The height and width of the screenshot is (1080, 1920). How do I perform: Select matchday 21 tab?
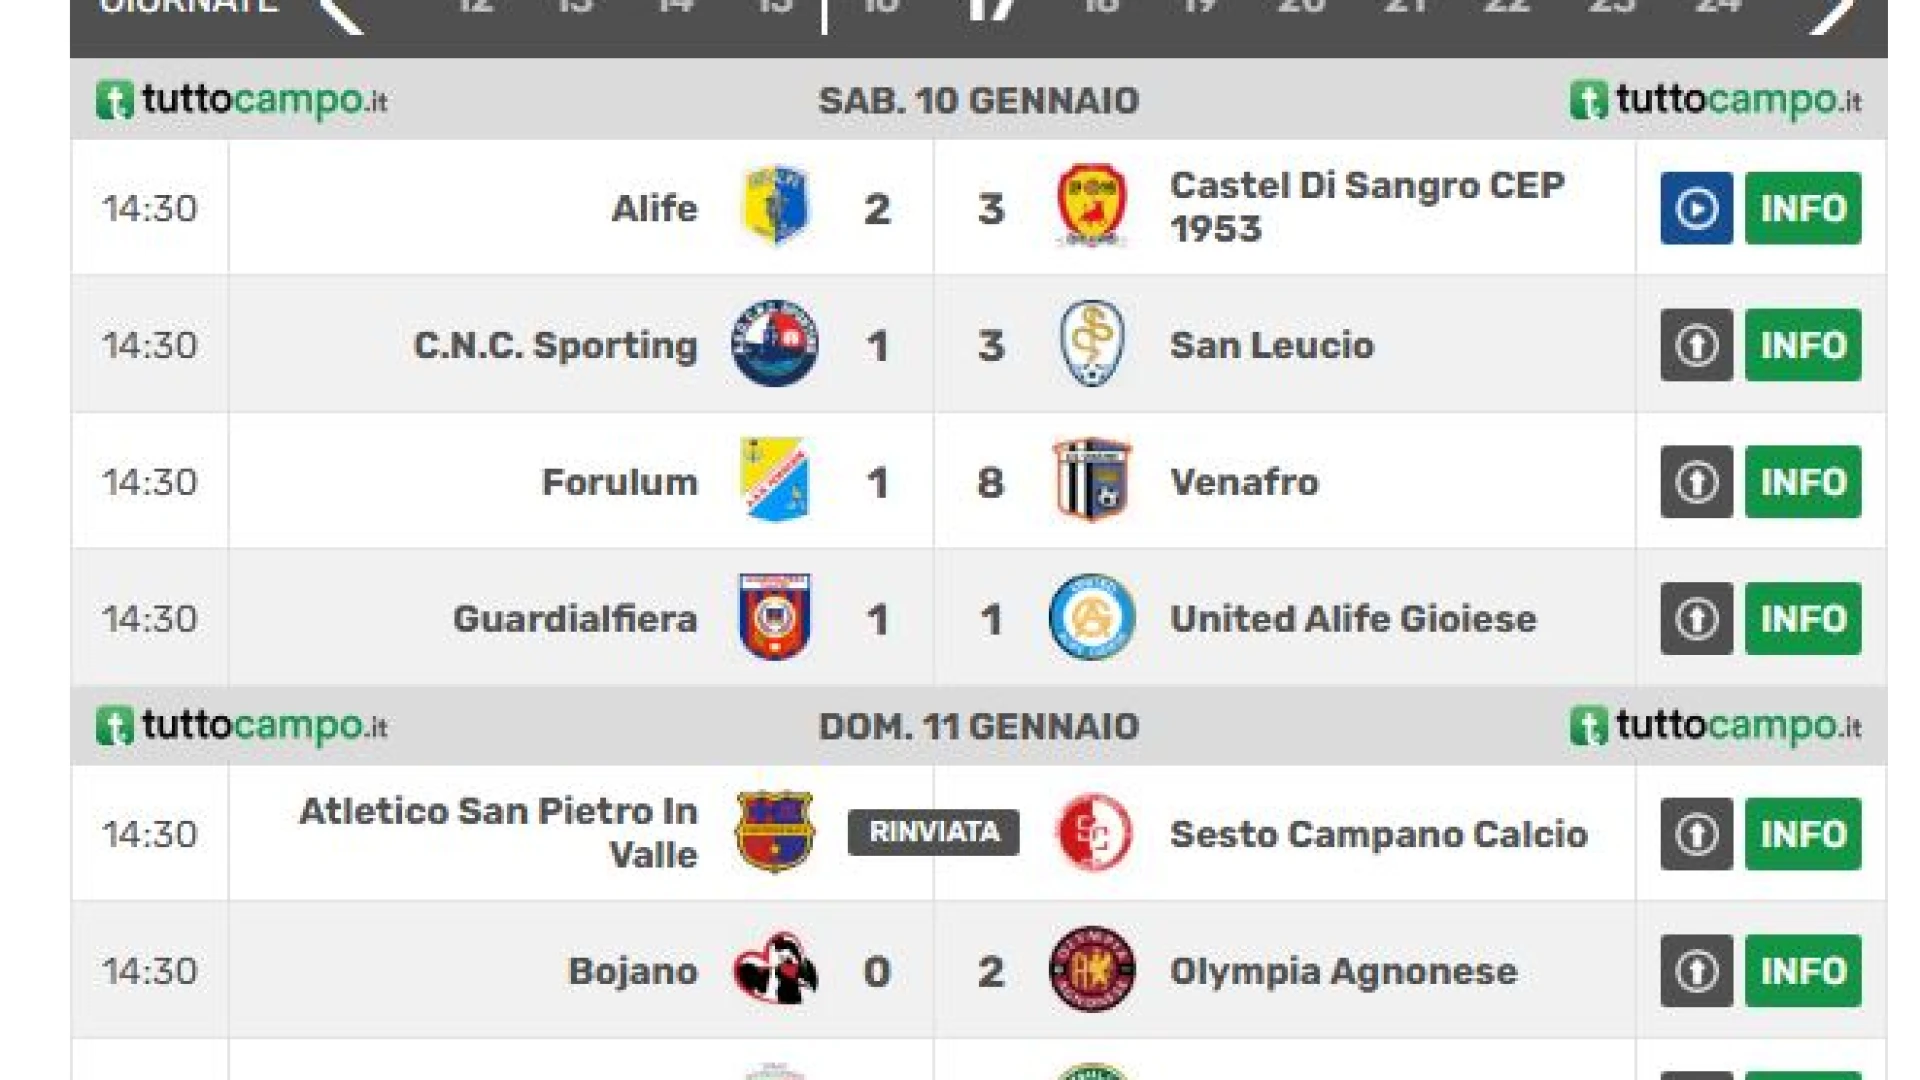click(1405, 8)
